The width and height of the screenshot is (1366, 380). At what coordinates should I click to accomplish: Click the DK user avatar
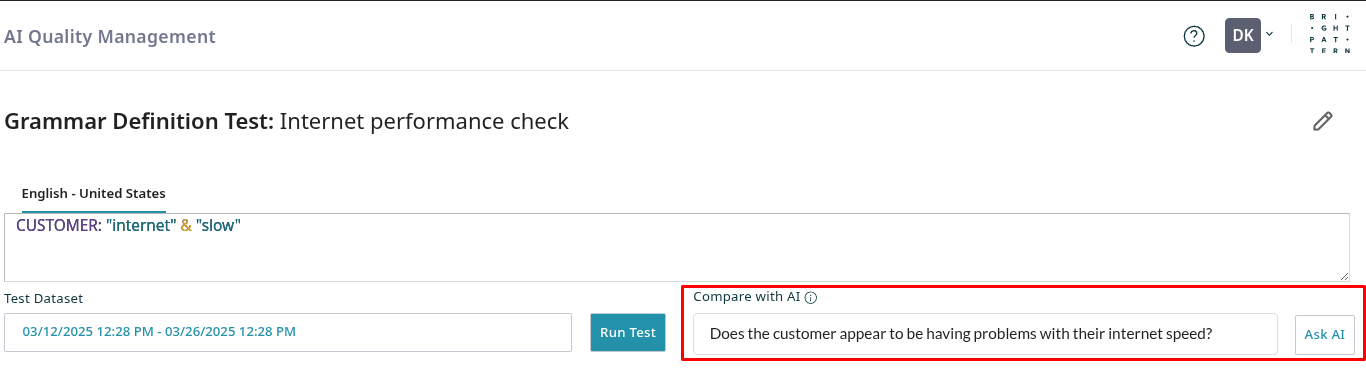coord(1243,35)
